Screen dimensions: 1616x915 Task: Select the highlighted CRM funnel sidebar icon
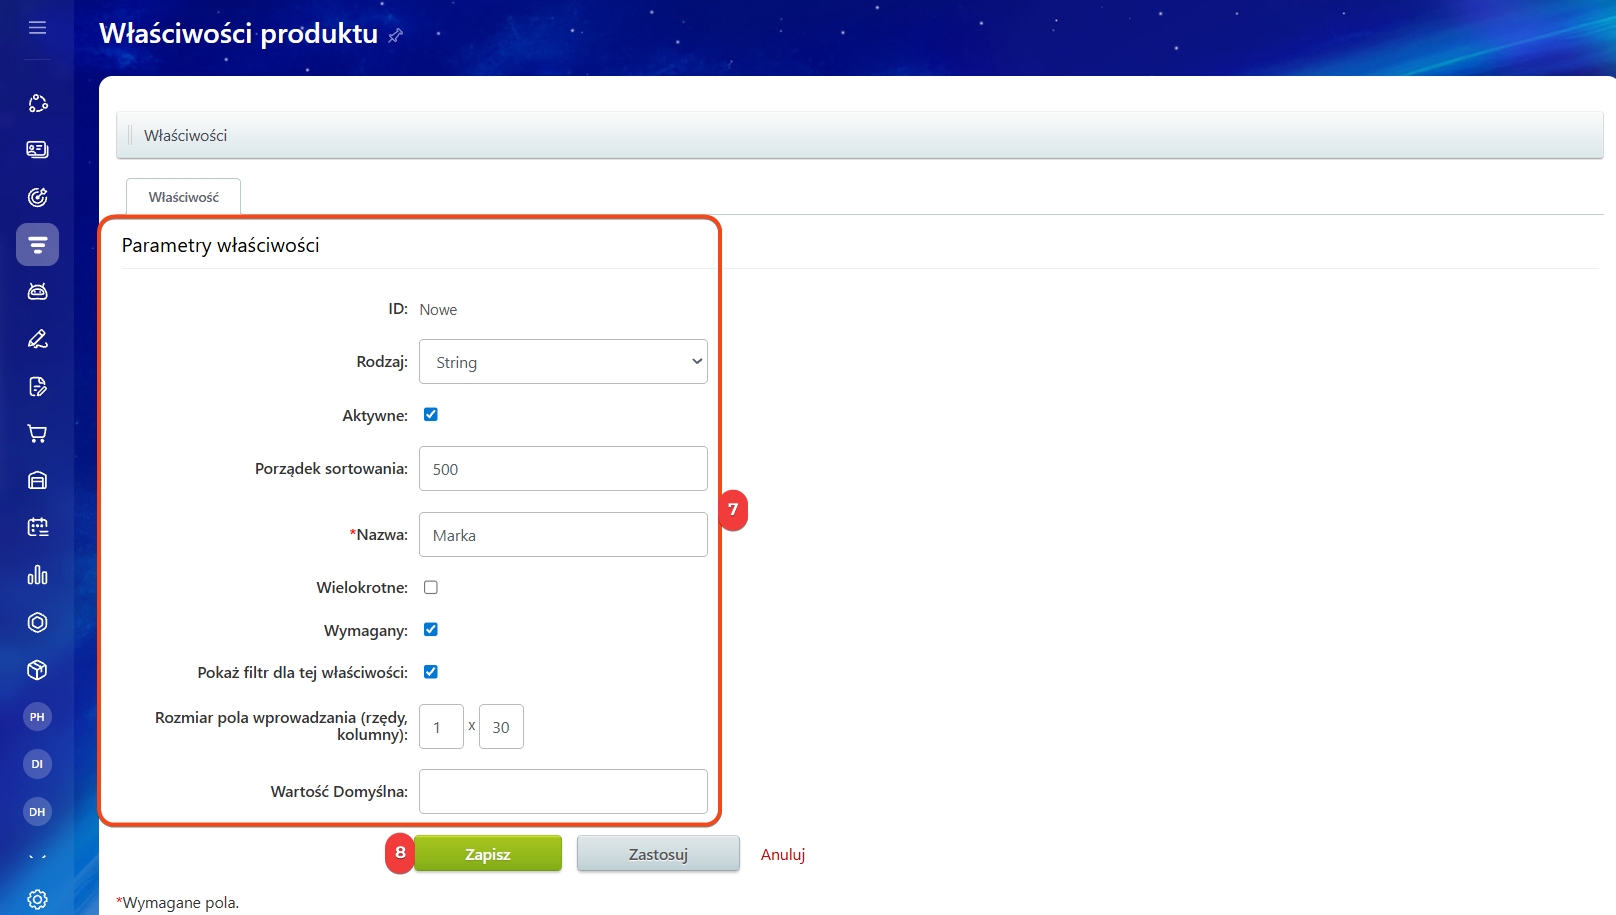click(37, 244)
